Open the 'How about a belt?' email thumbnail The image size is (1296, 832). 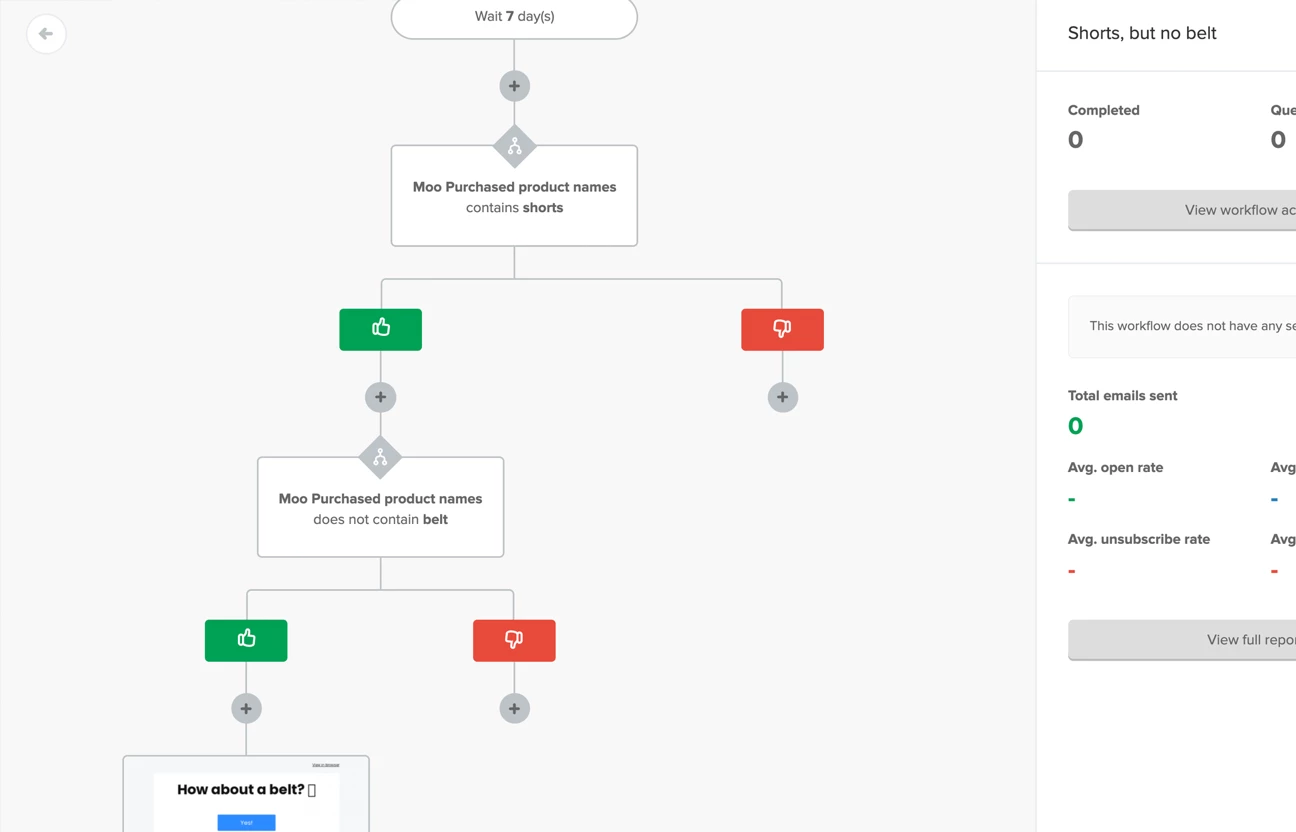(x=246, y=794)
